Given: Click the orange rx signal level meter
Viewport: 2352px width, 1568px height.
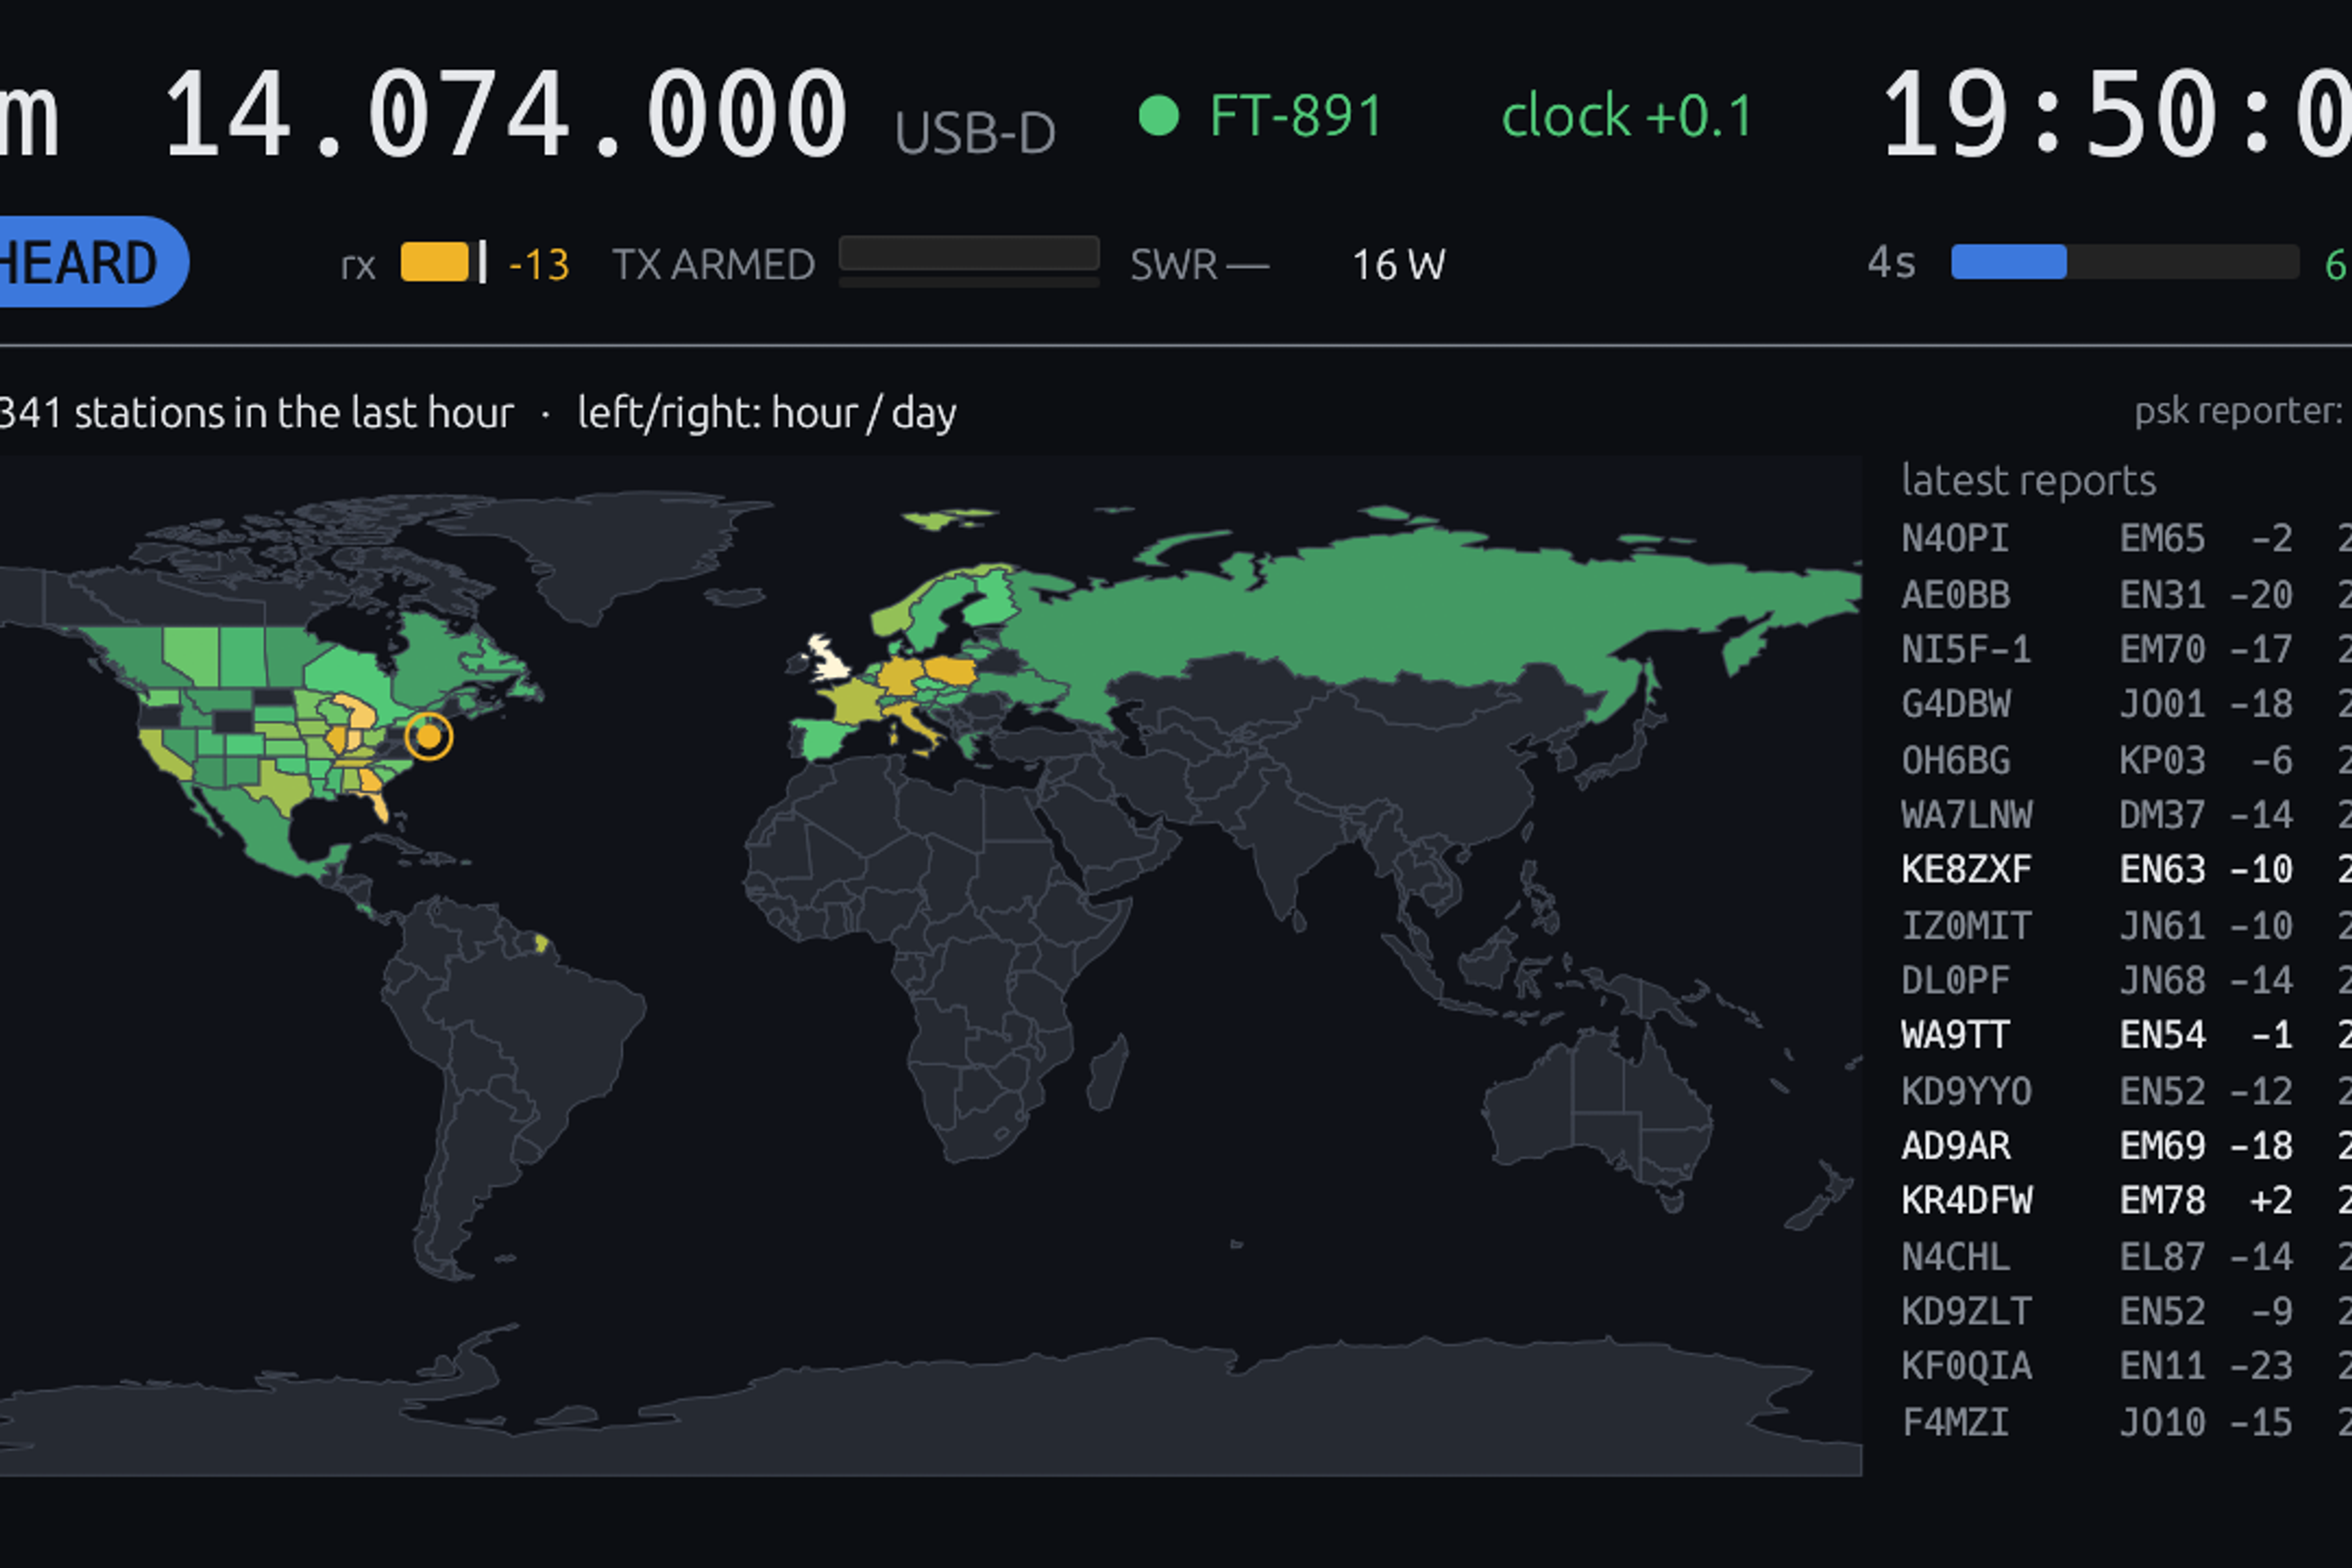Looking at the screenshot, I should coord(435,263).
